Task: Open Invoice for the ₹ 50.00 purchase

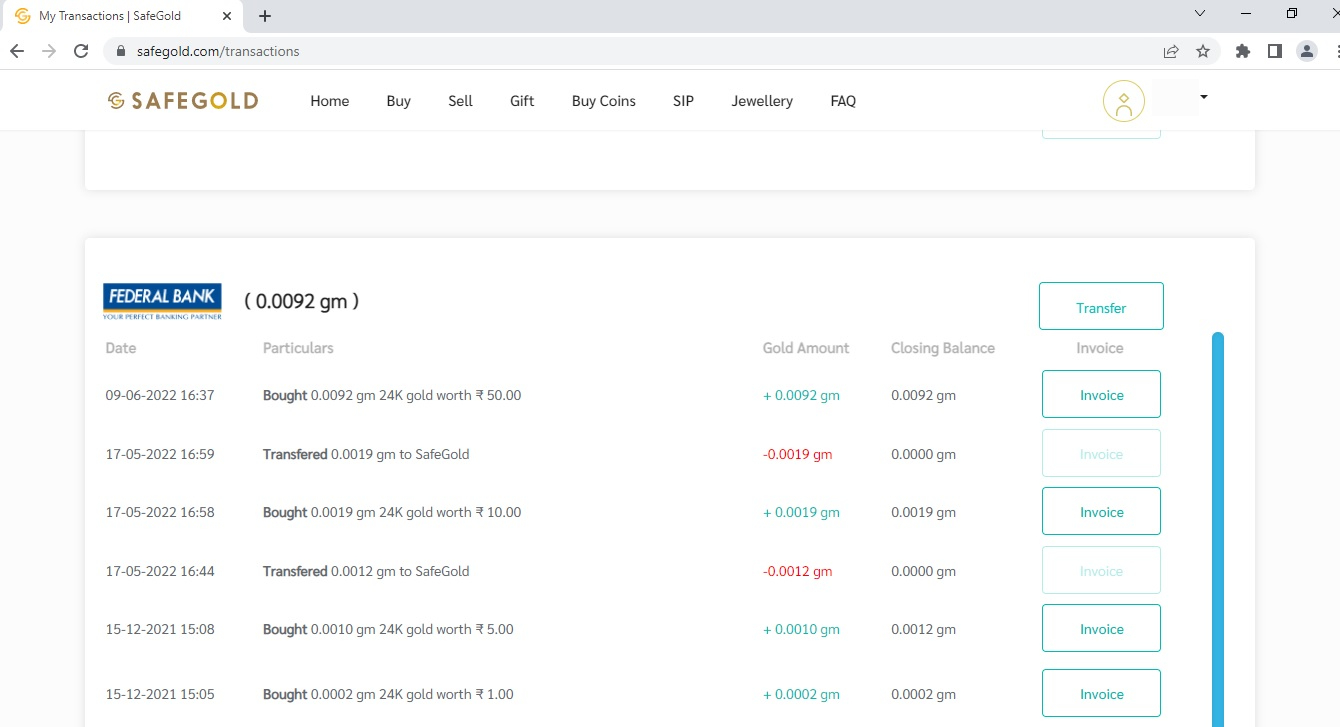Action: 1101,395
